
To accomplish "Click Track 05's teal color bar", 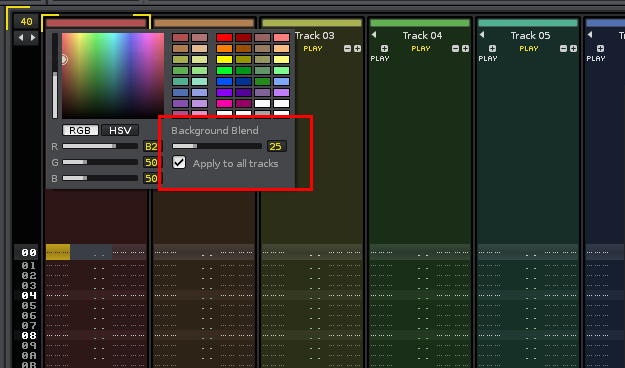I will [x=528, y=23].
